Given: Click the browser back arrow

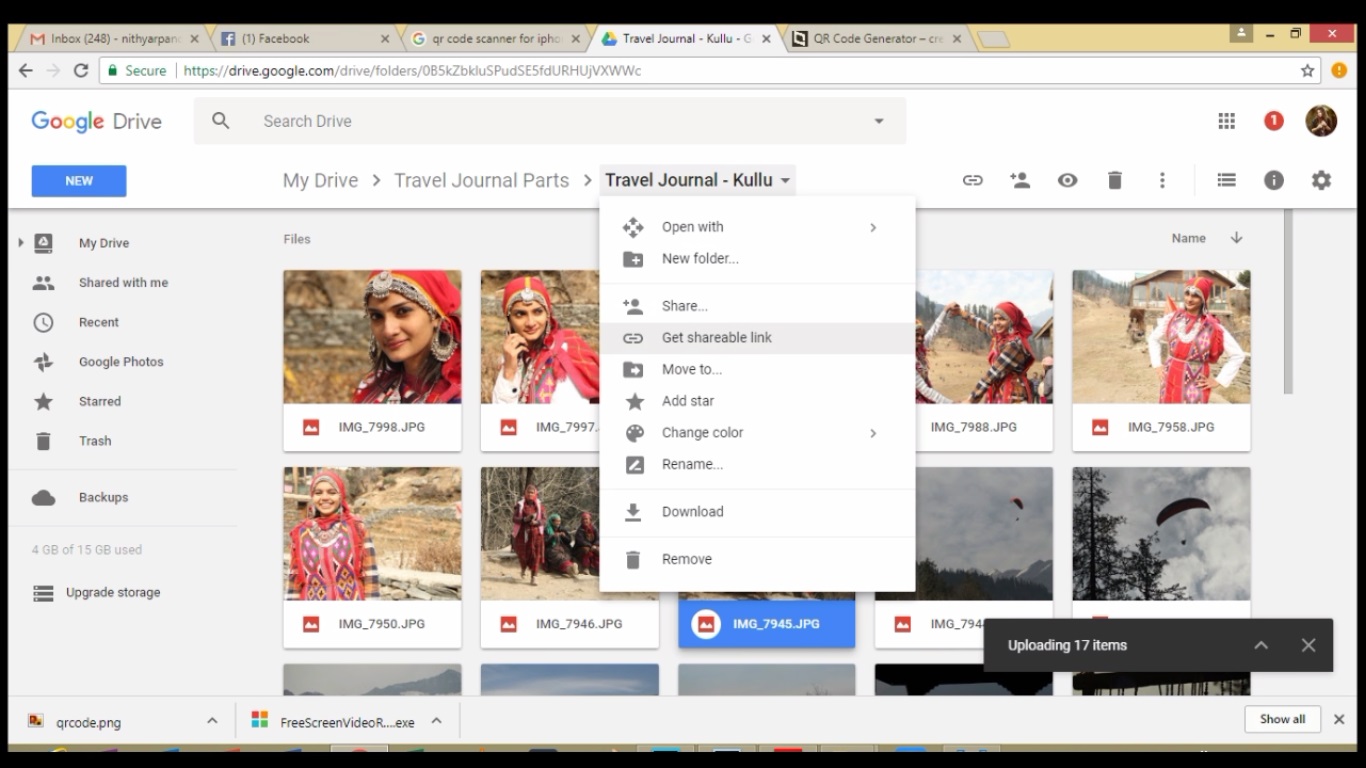Looking at the screenshot, I should (x=26, y=71).
